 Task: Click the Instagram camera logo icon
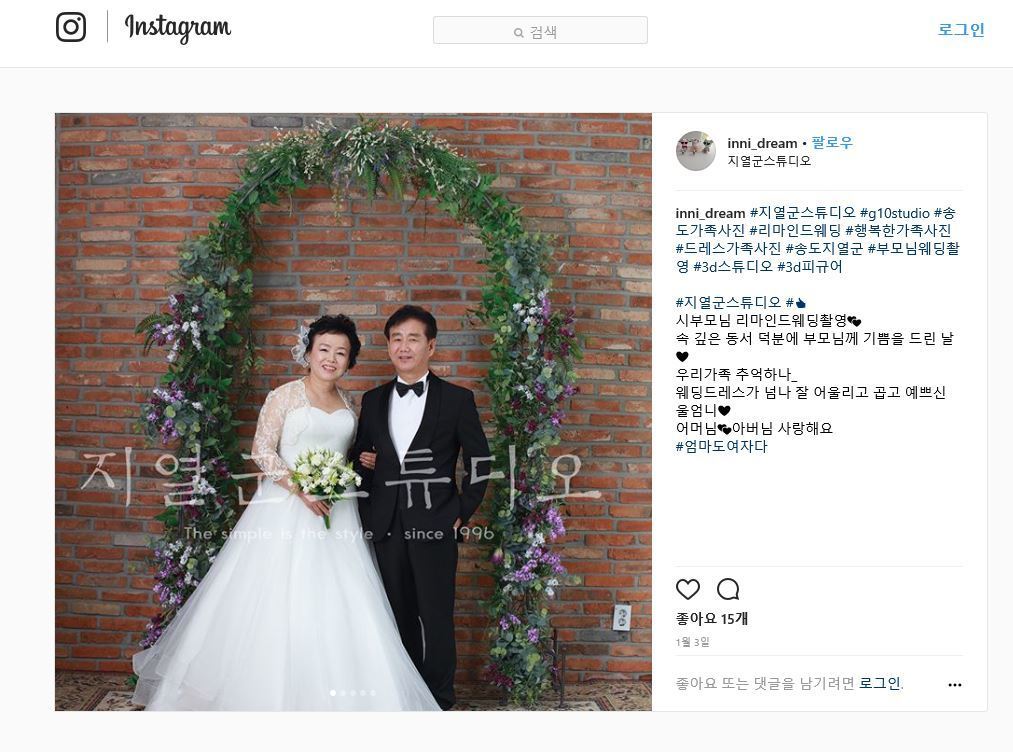pos(71,27)
